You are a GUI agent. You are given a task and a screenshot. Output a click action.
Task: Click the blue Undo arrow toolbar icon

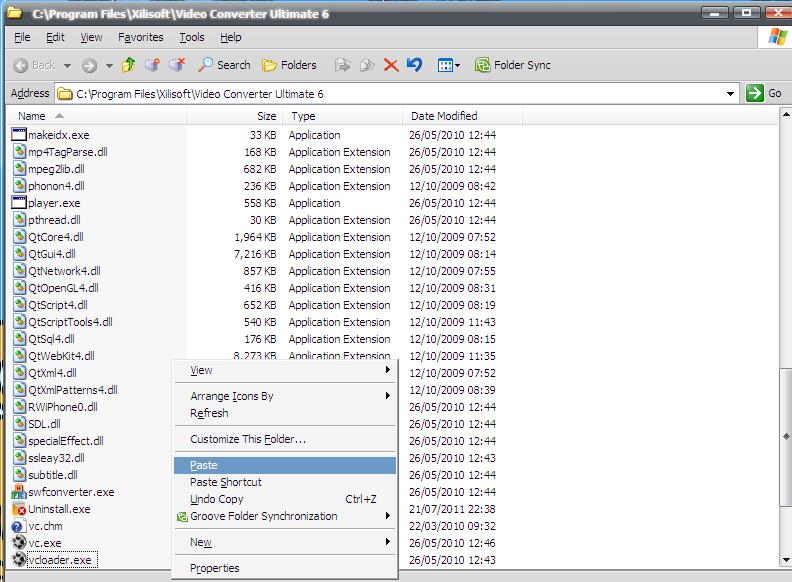point(414,65)
